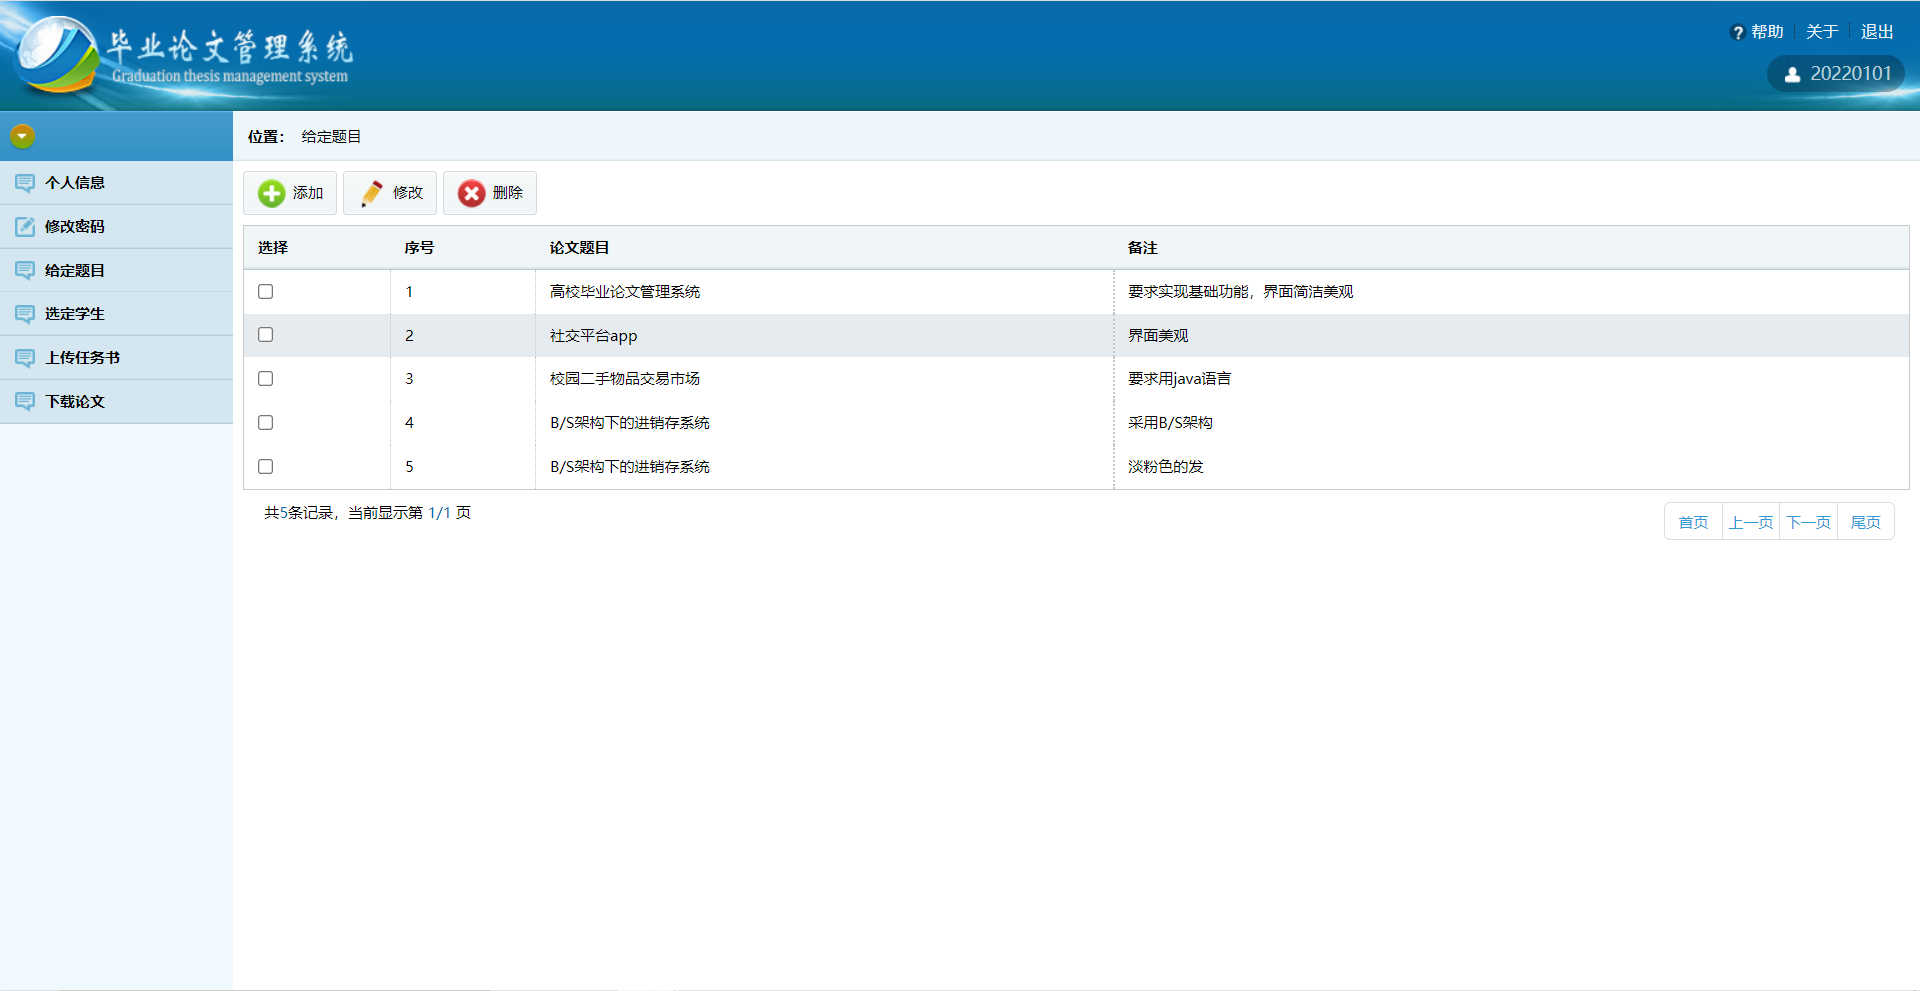The image size is (1920, 991).
Task: Go to 上一页 in pagination
Action: pos(1751,522)
